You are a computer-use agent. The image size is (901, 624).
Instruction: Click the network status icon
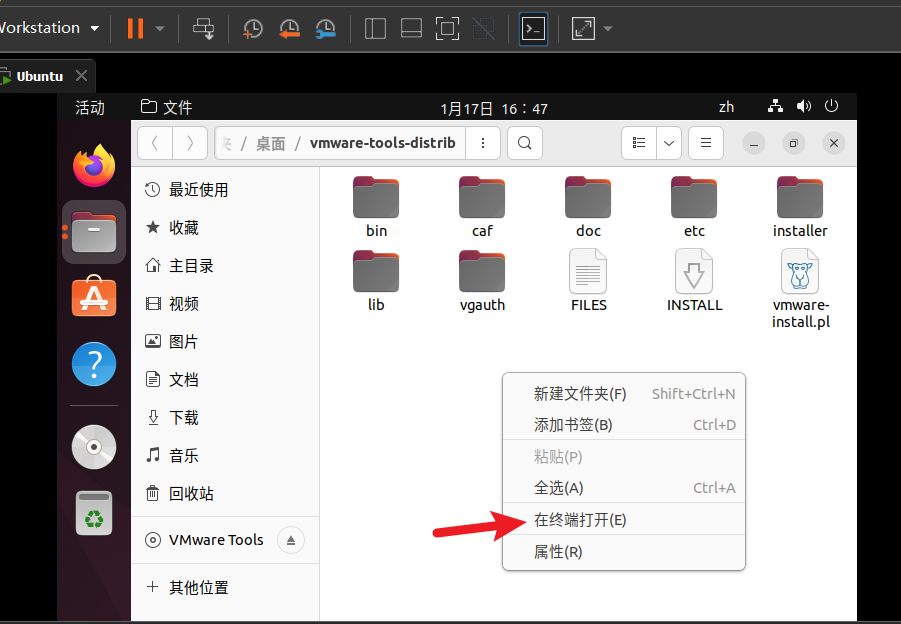point(775,106)
